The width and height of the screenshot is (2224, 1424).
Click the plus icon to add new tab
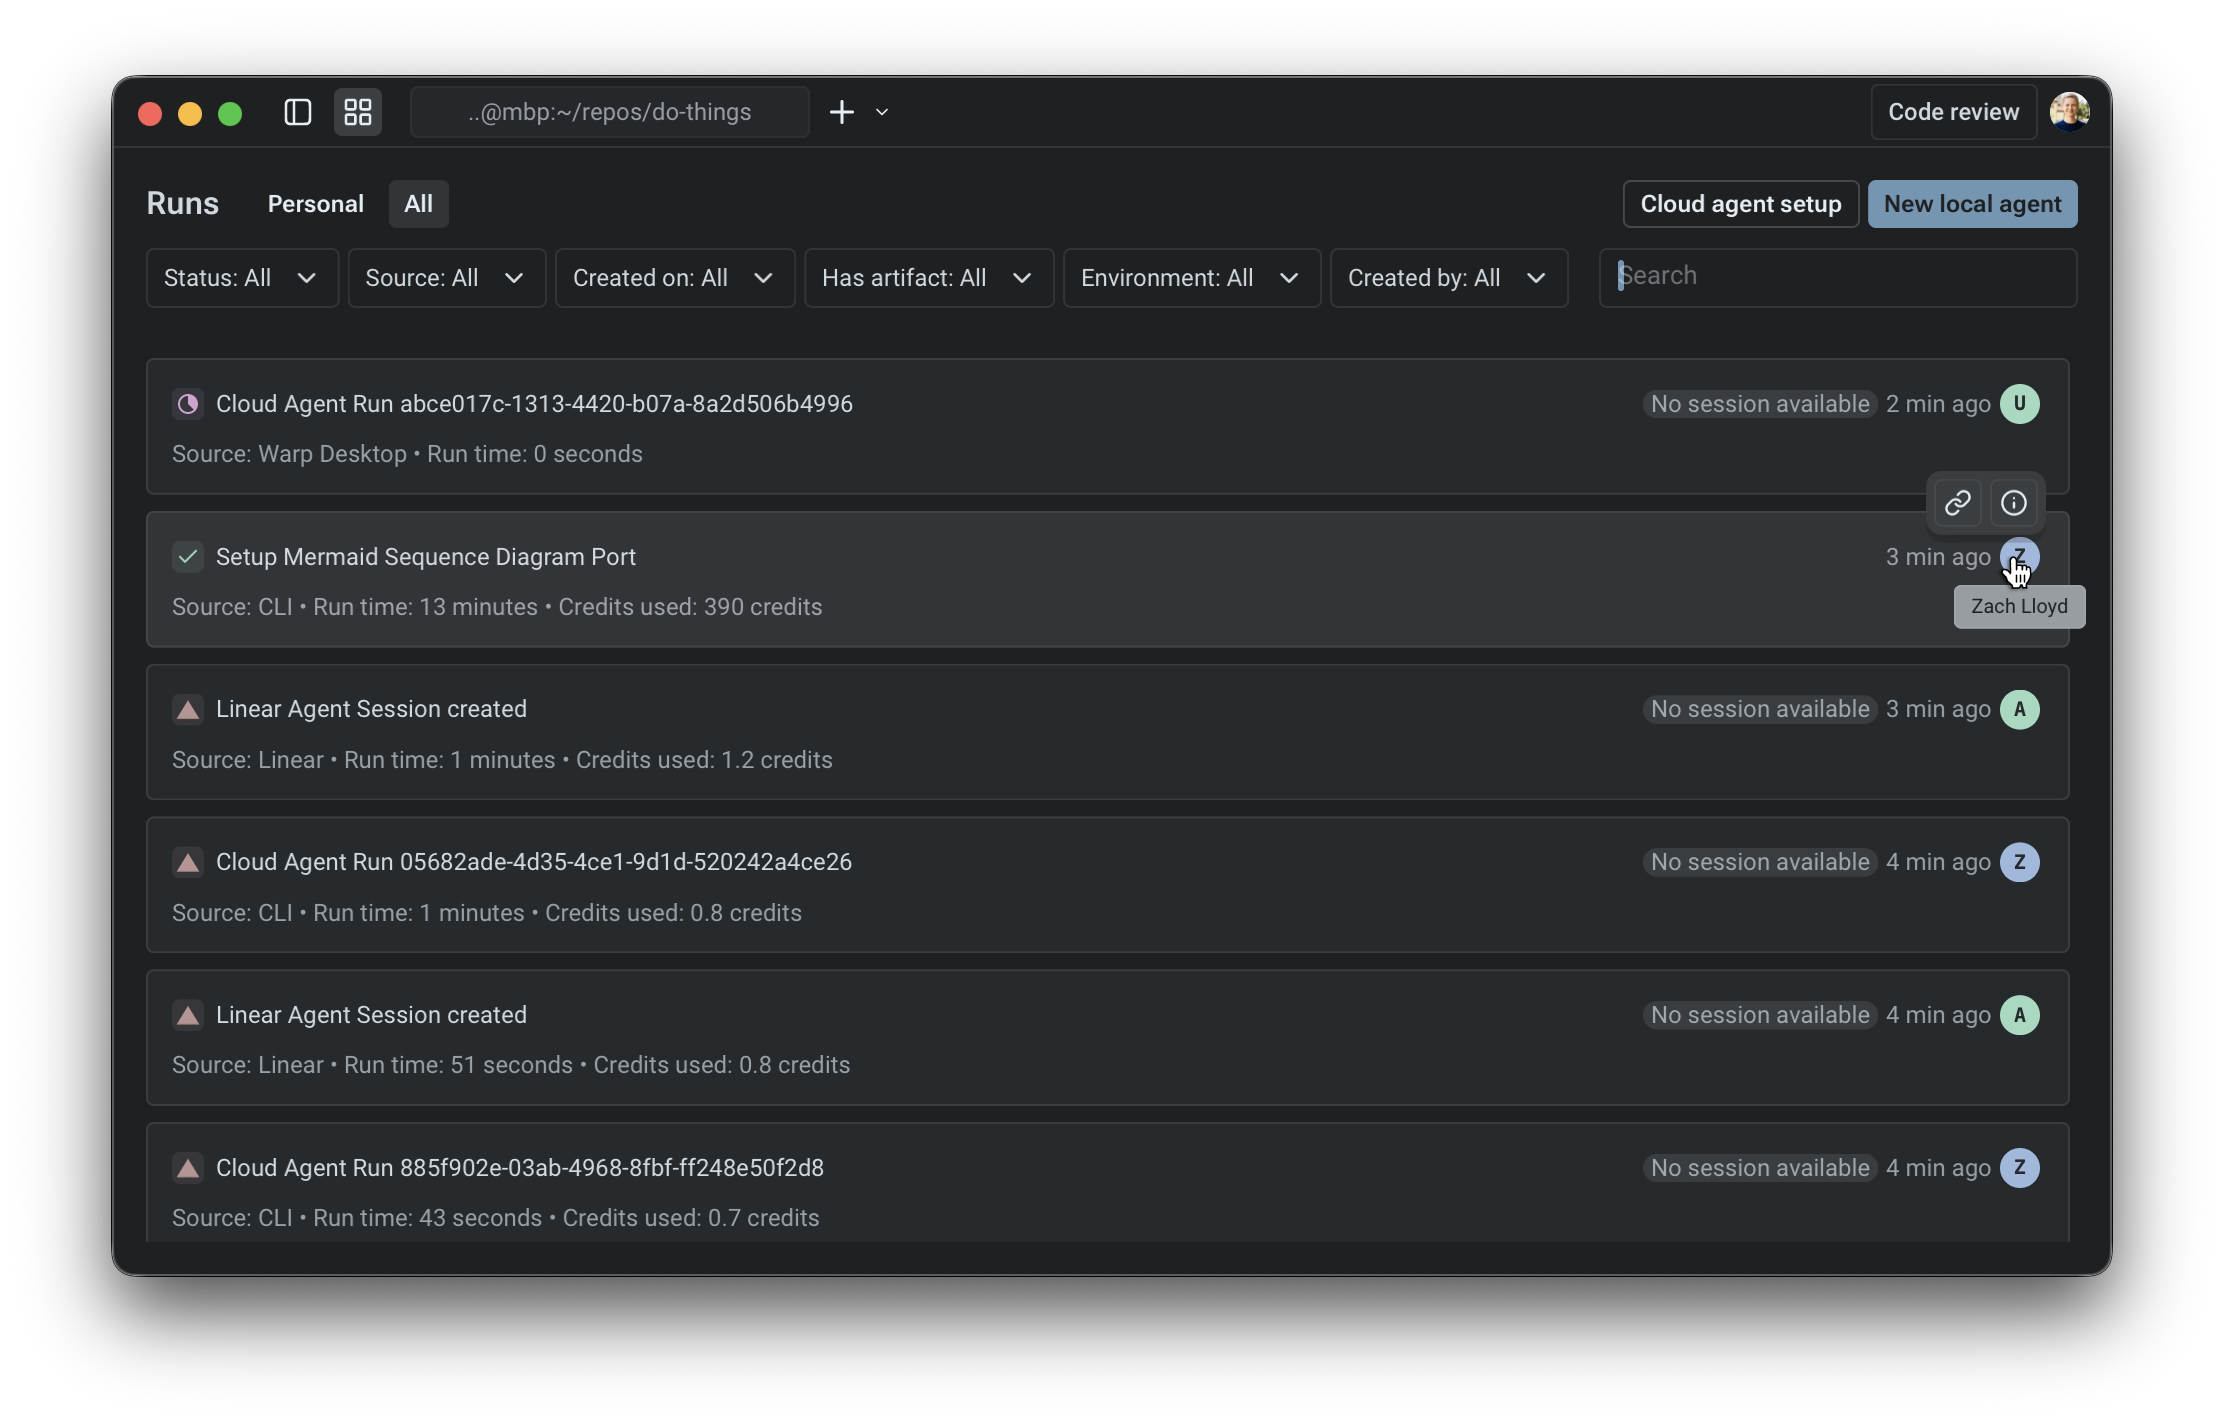tap(842, 112)
